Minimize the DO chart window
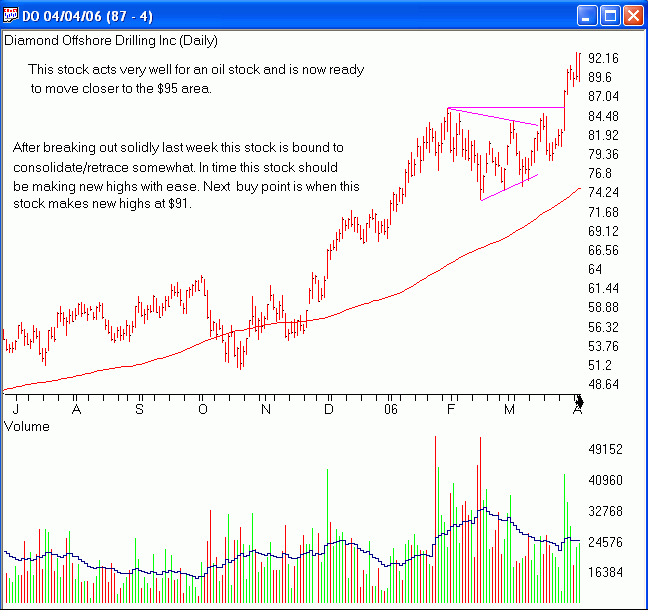Image resolution: width=648 pixels, height=610 pixels. pyautogui.click(x=587, y=16)
